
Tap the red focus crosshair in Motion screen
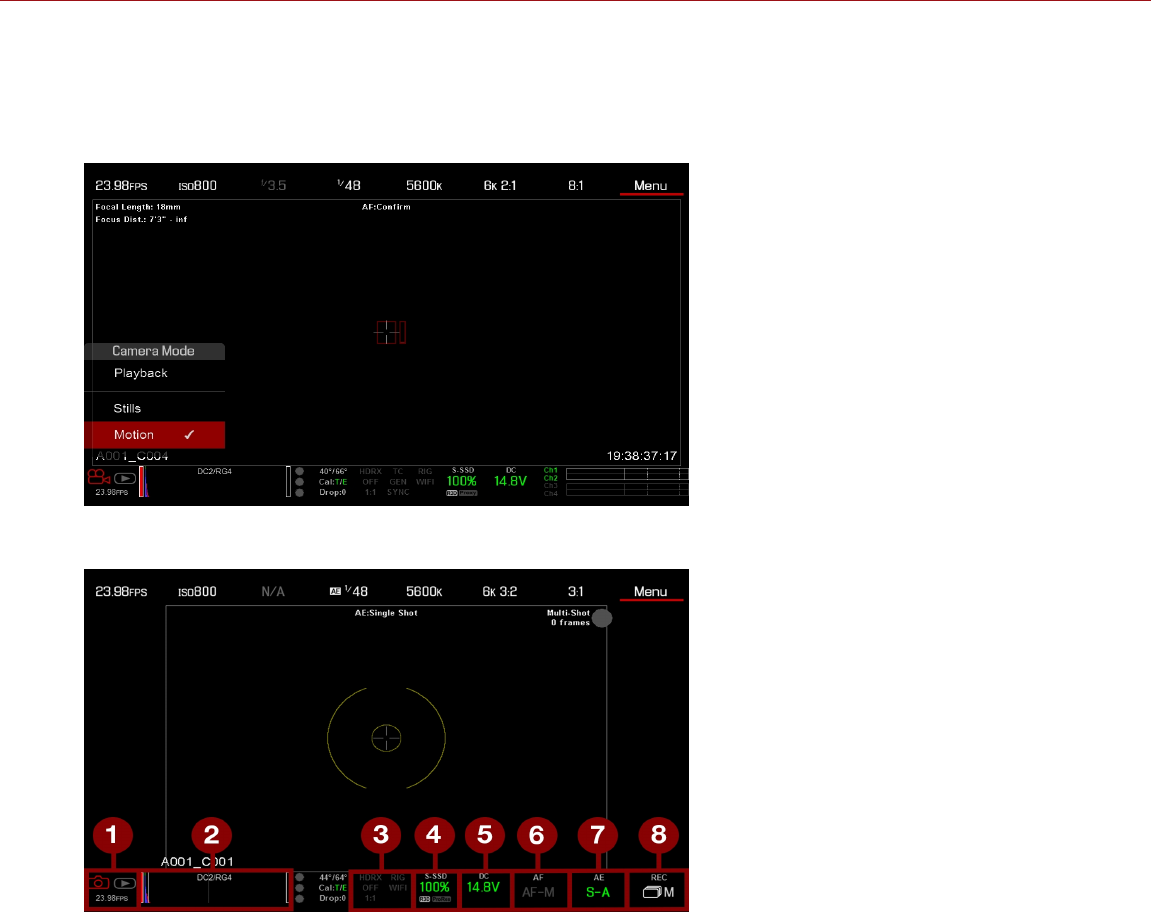point(390,333)
